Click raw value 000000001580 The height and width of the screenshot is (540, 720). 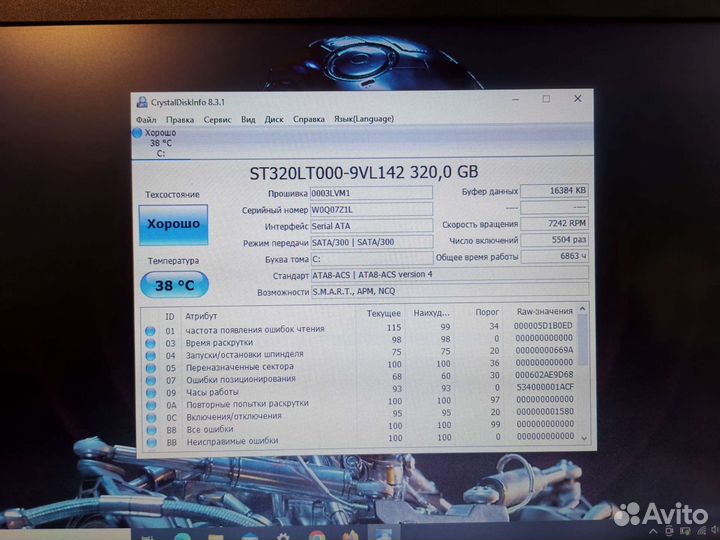pos(545,411)
